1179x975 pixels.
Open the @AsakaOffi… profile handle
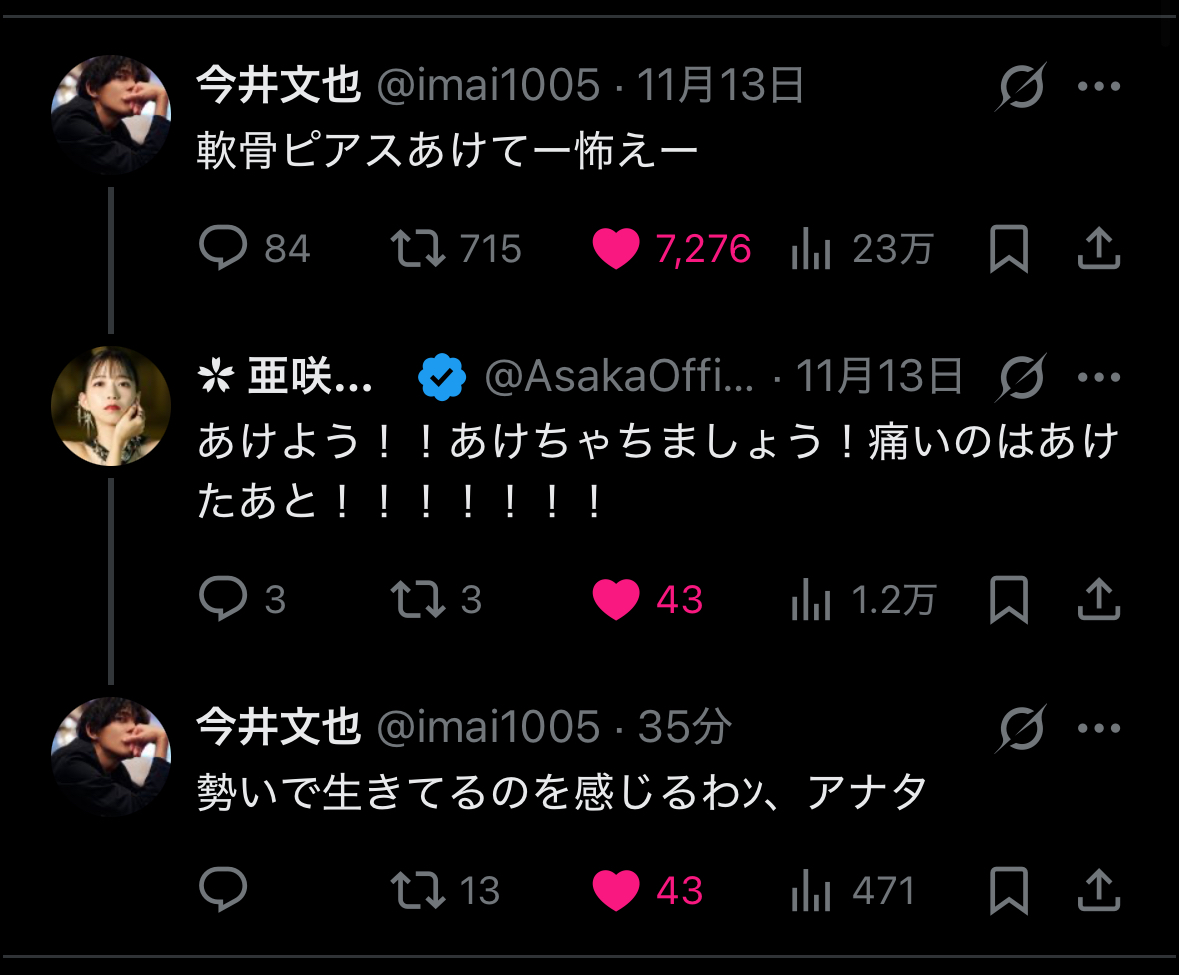coord(619,377)
